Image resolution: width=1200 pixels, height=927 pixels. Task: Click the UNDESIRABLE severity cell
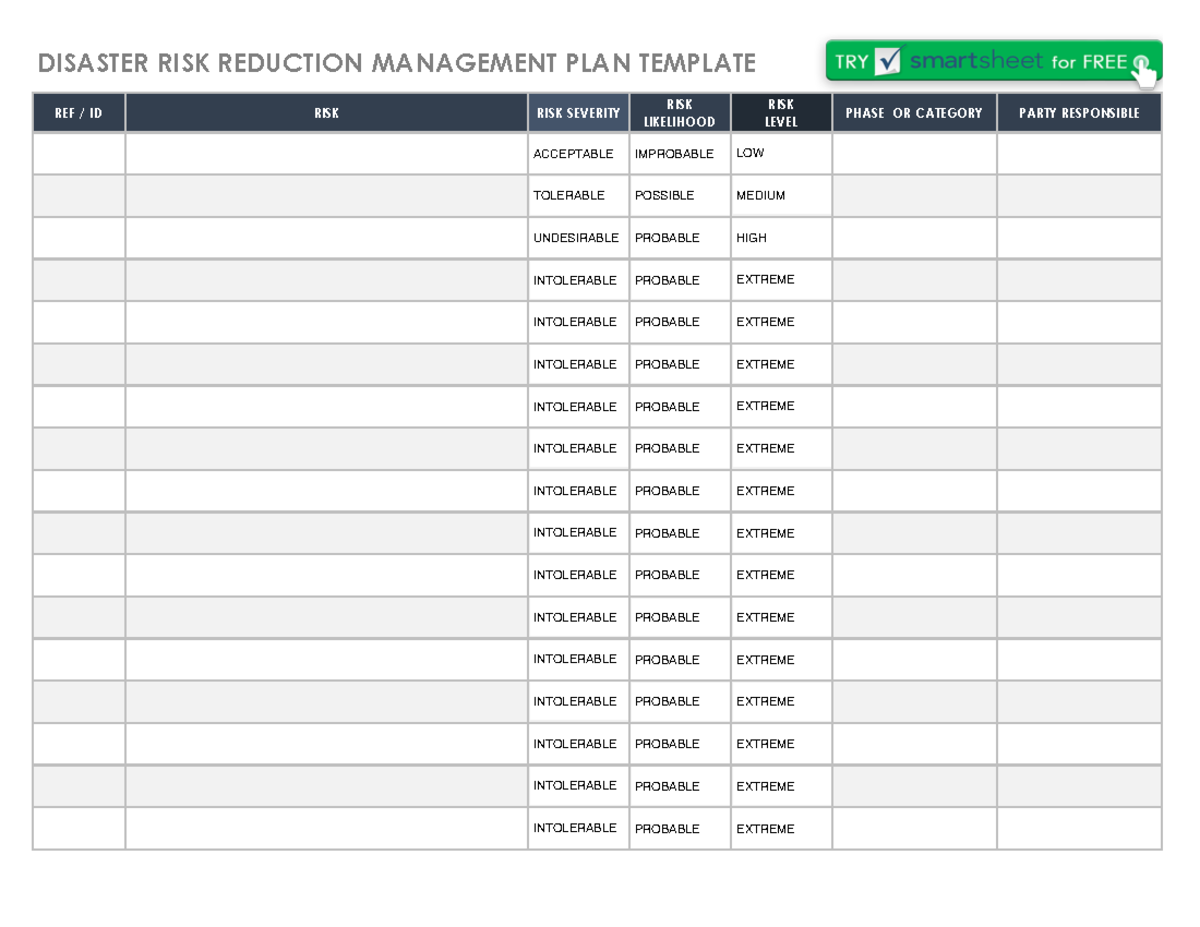point(578,238)
